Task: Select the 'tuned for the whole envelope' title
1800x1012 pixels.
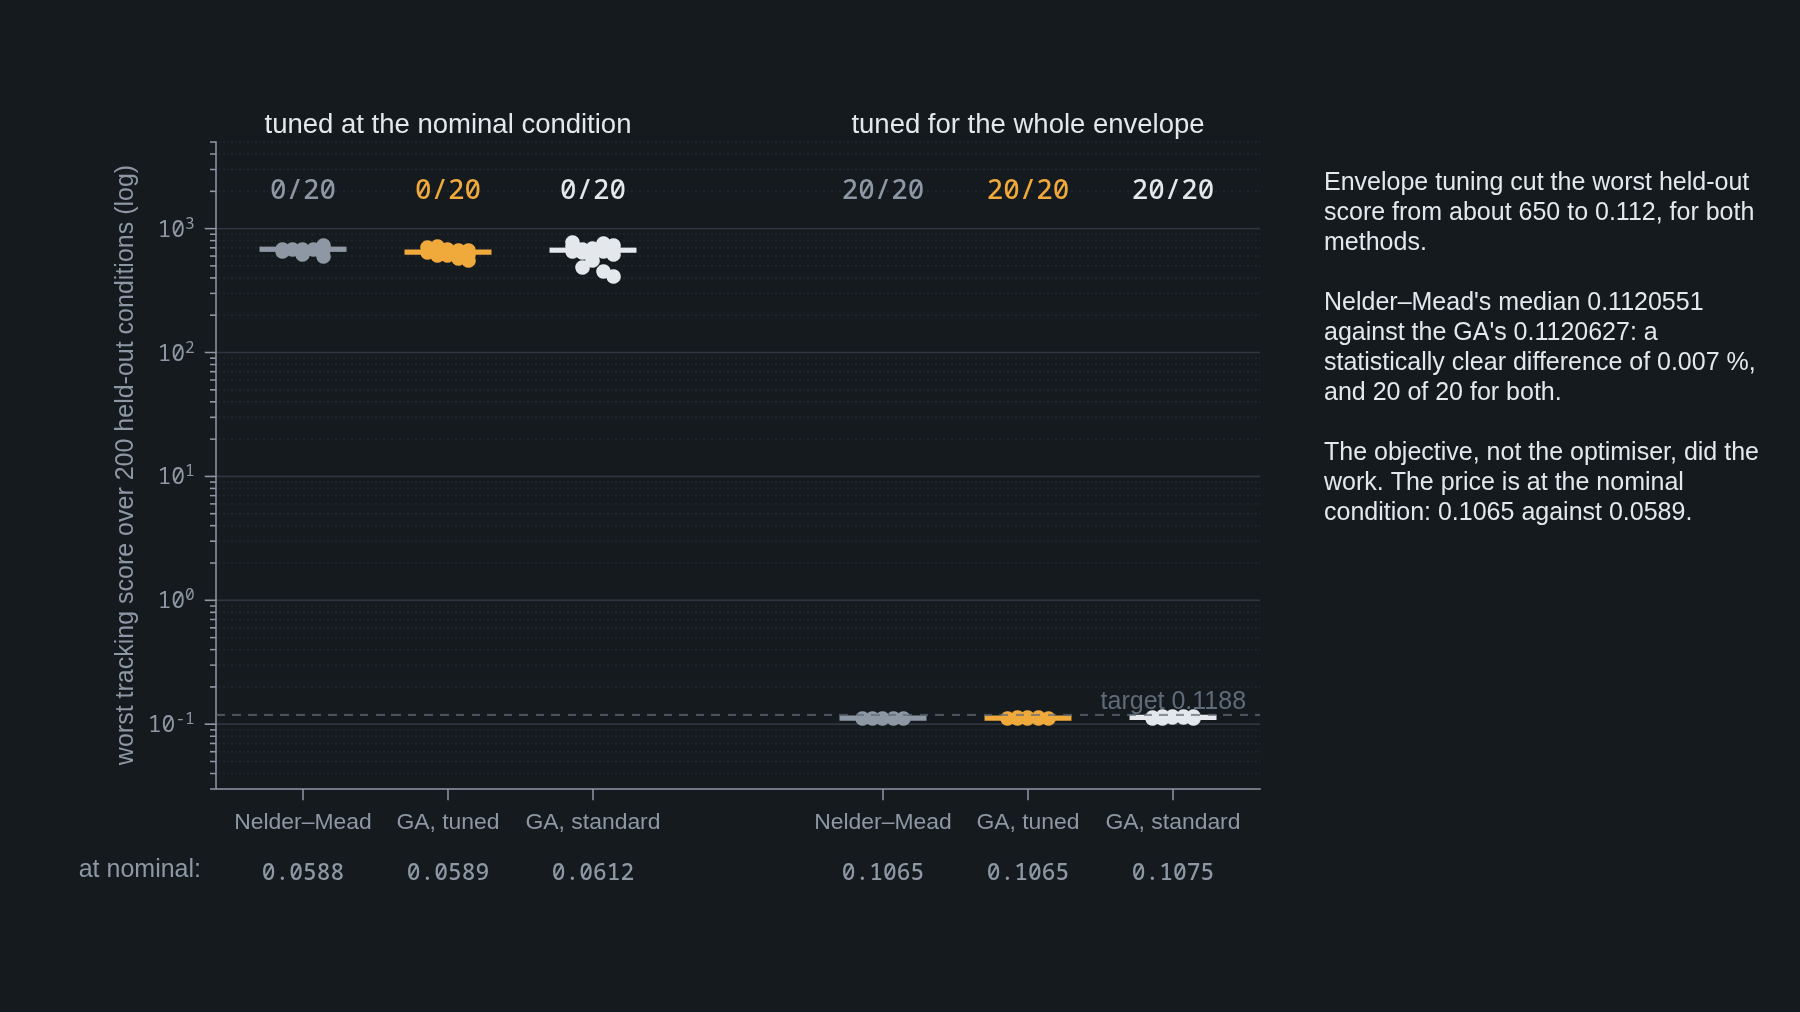Action: click(1028, 124)
